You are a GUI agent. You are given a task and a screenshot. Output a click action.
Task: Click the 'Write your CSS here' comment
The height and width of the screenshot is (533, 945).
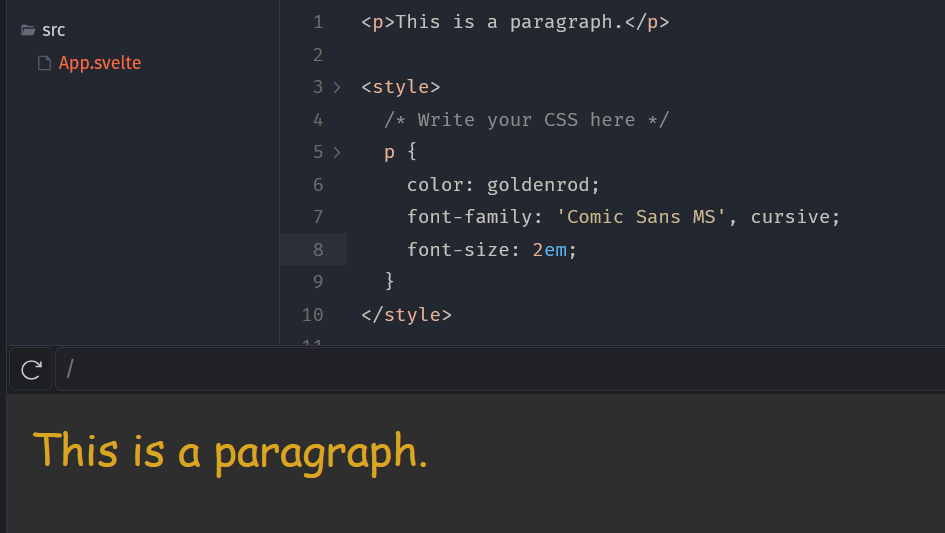(526, 120)
